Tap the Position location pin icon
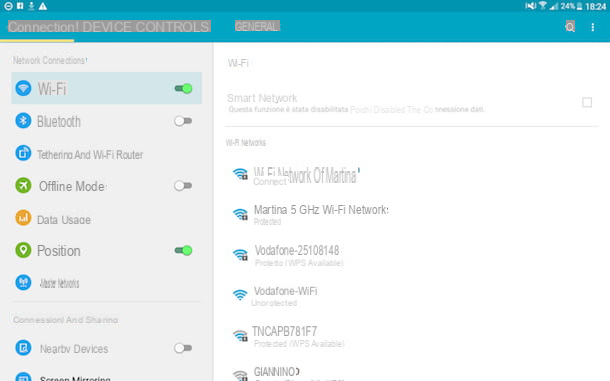Image resolution: width=610 pixels, height=381 pixels. pyautogui.click(x=23, y=250)
